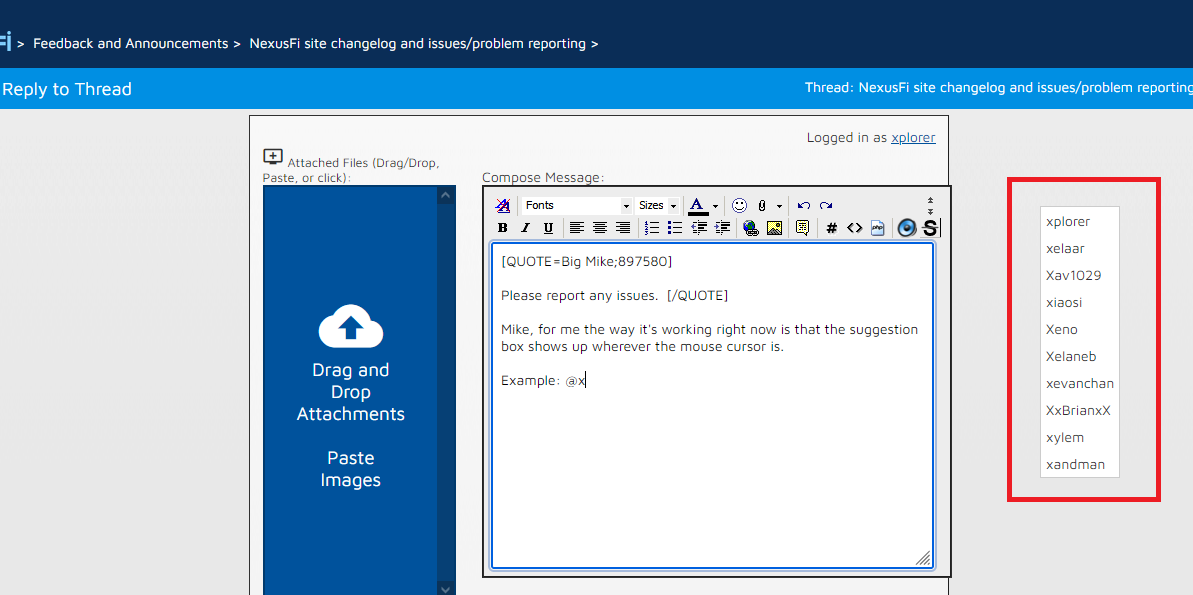Insert a hyperlink with globe icon
The height and width of the screenshot is (595, 1193).
click(751, 228)
